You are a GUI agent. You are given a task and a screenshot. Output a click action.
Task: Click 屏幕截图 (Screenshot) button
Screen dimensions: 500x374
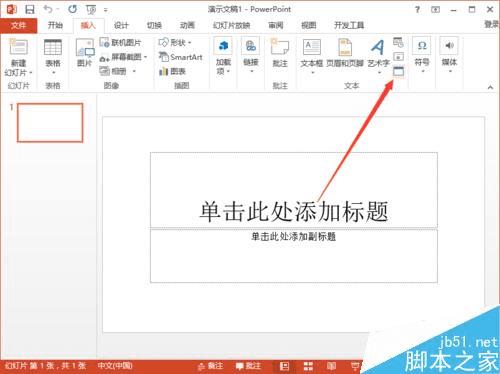(x=123, y=57)
